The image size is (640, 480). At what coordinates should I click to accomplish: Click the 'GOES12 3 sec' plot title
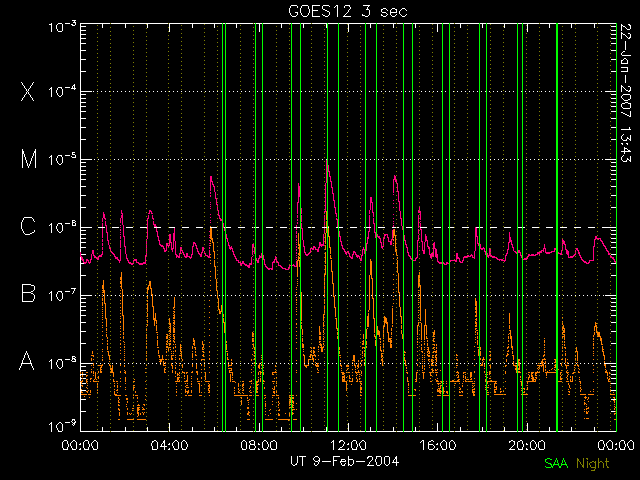(348, 11)
